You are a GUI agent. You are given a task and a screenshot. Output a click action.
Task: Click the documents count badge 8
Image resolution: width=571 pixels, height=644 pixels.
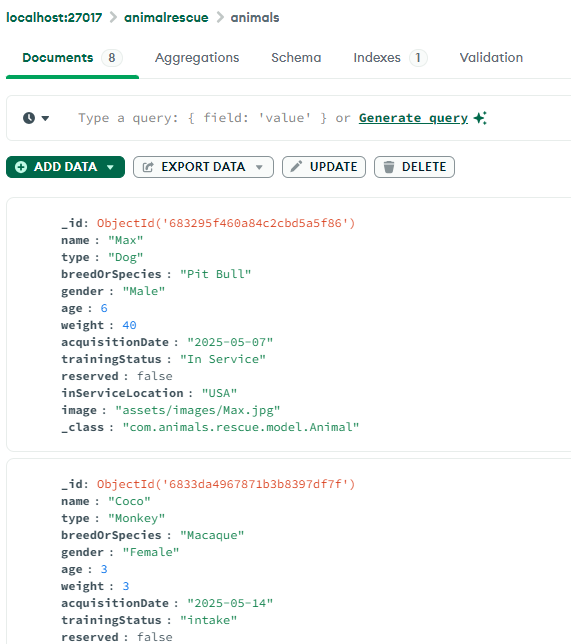pos(112,58)
